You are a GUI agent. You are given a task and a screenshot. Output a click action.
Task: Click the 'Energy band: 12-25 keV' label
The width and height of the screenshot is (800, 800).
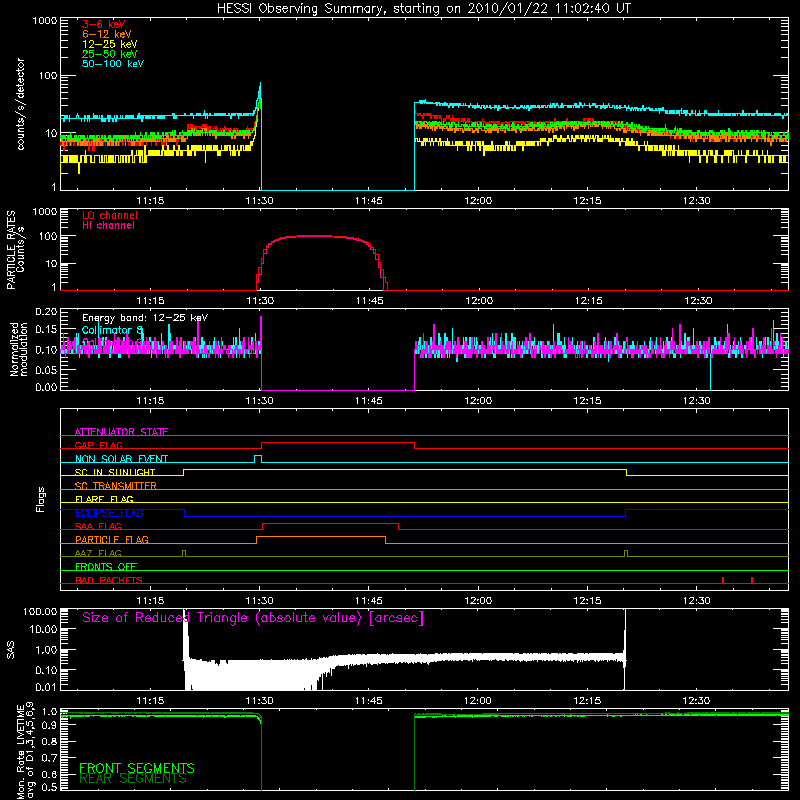145,318
